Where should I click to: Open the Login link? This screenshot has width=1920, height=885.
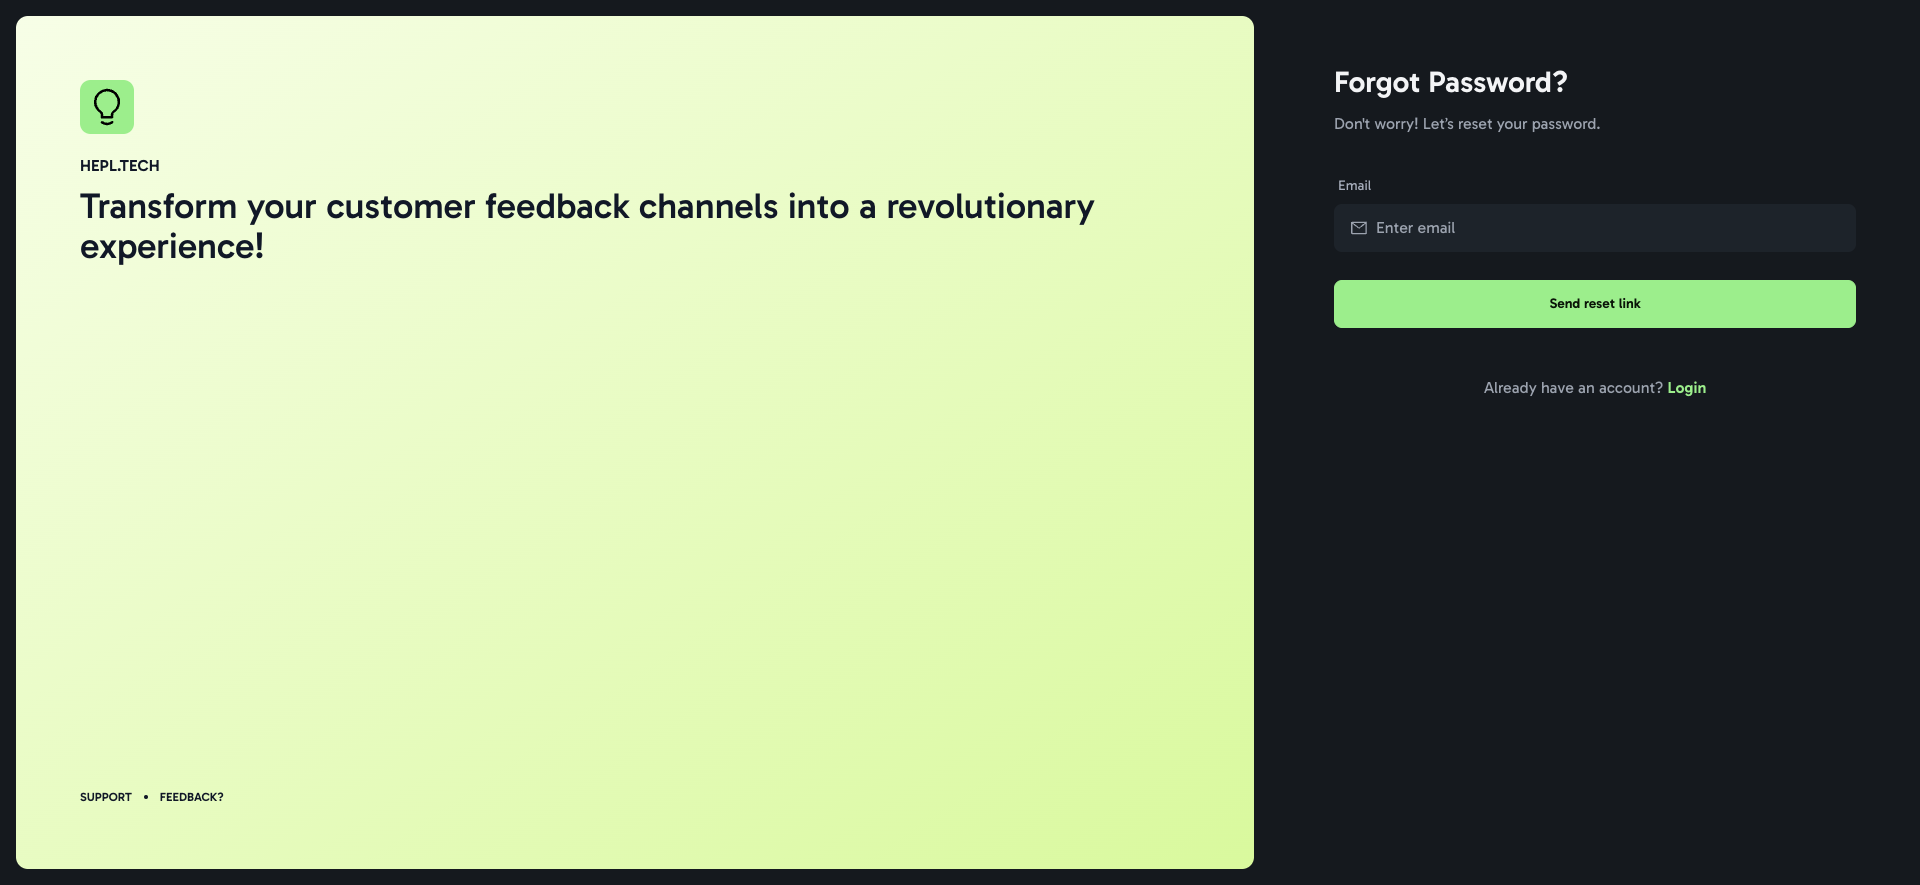point(1686,388)
